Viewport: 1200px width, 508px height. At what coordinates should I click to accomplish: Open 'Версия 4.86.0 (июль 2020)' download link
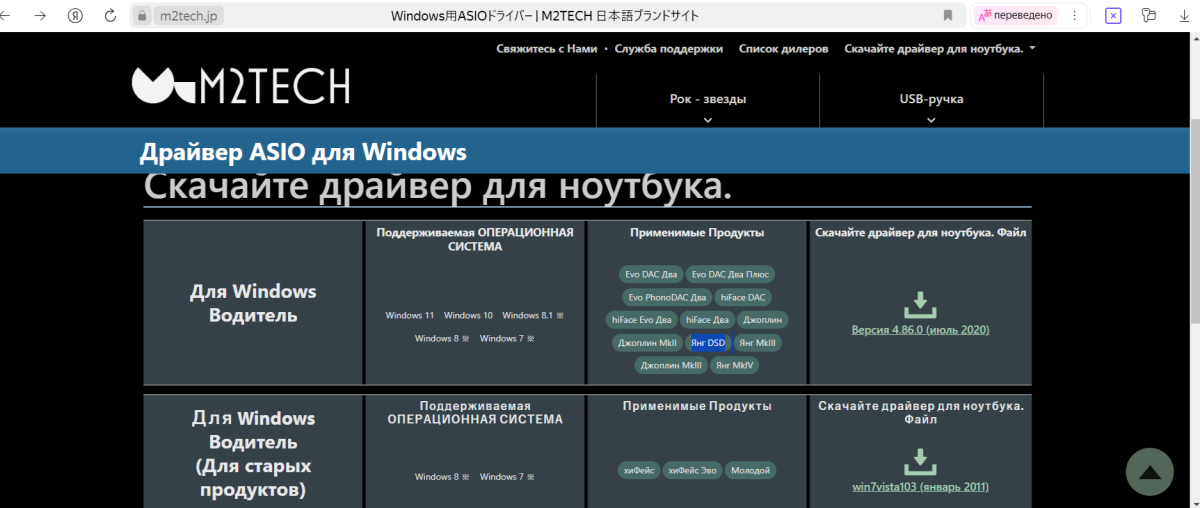tap(920, 330)
